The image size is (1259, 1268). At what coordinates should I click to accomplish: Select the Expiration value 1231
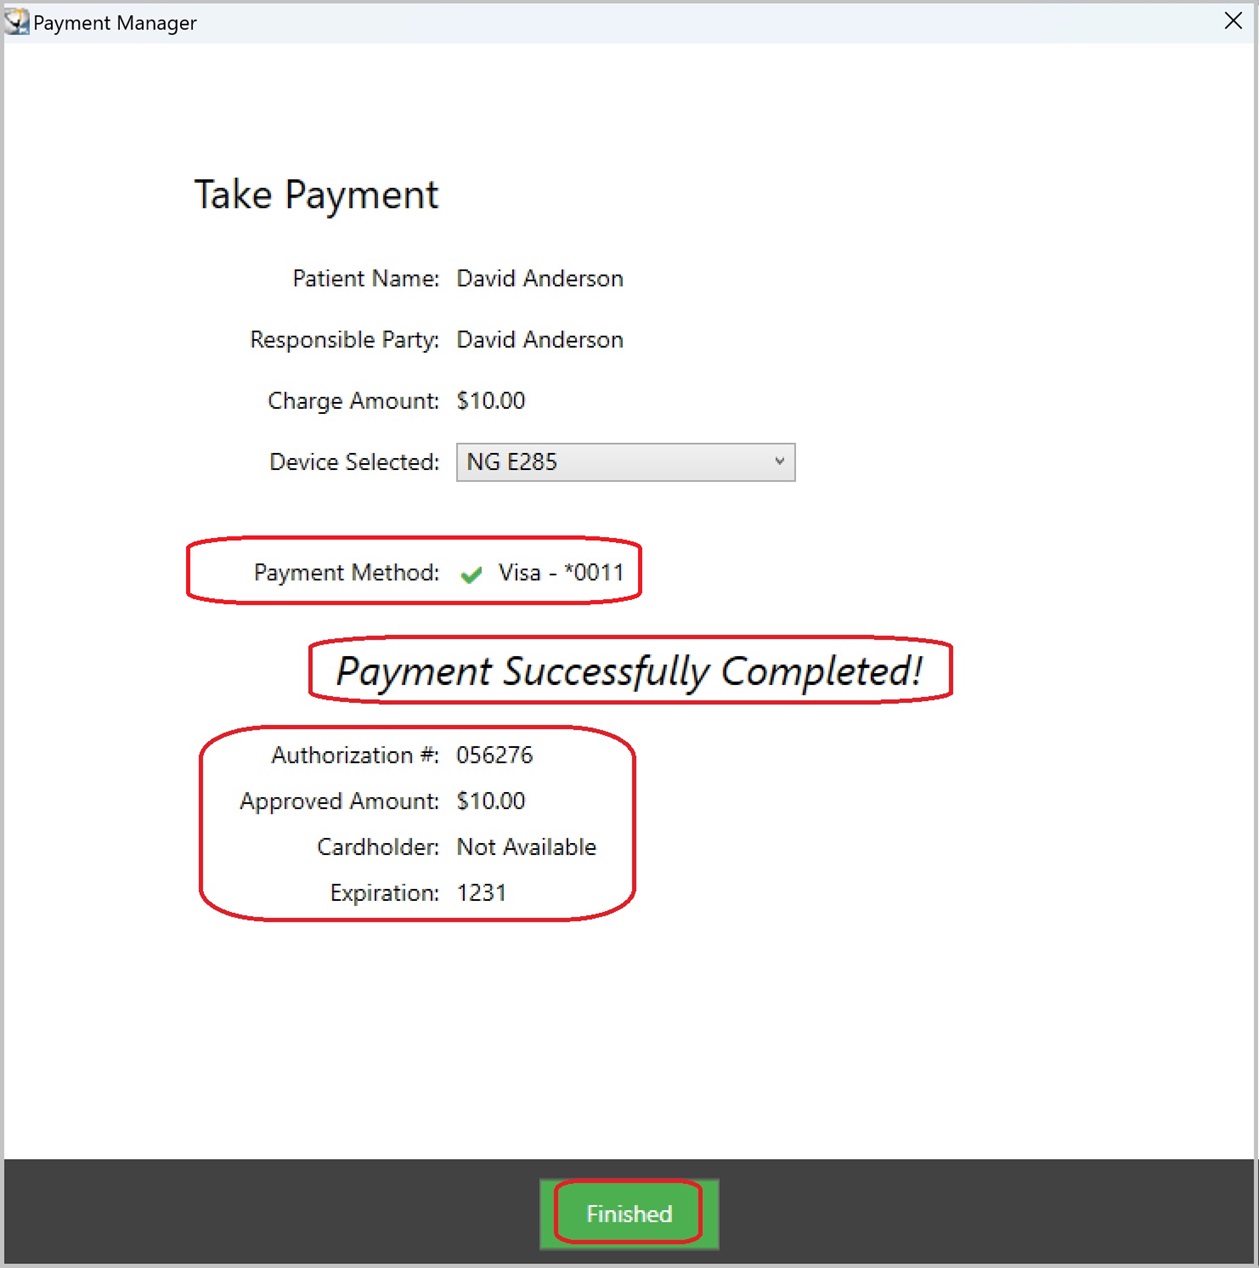[481, 893]
